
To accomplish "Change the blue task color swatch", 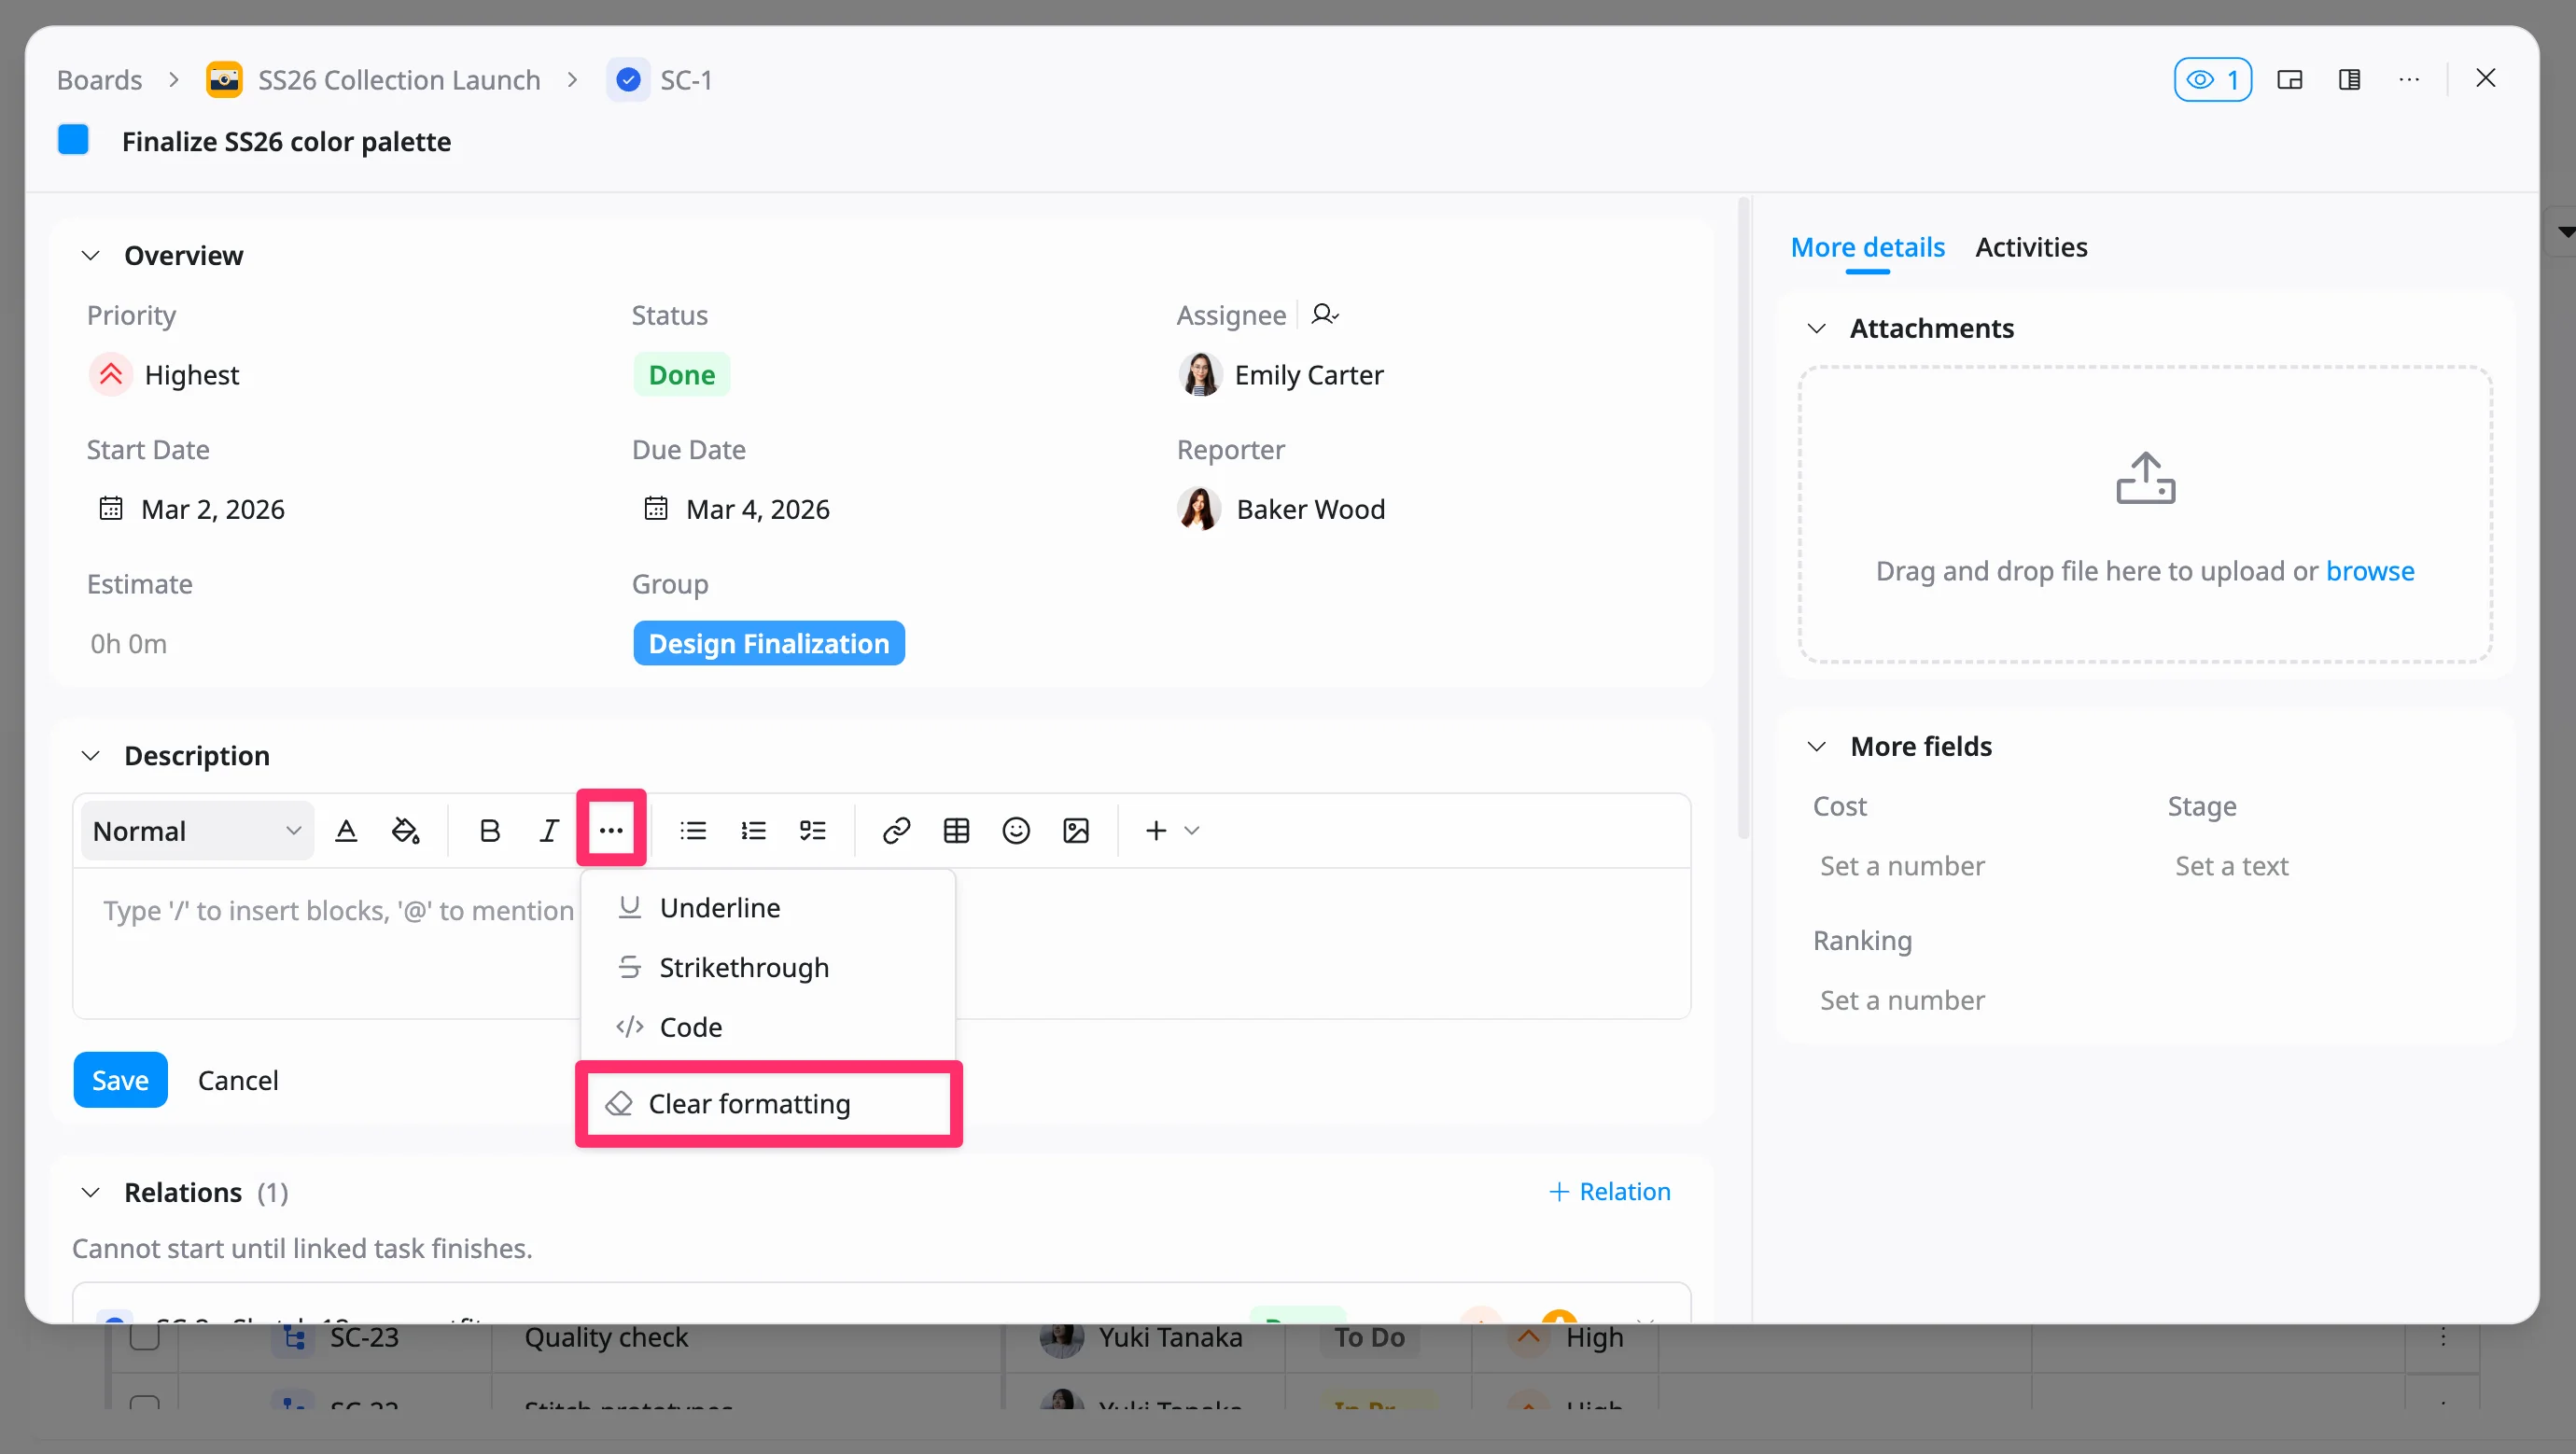I will pos(73,139).
